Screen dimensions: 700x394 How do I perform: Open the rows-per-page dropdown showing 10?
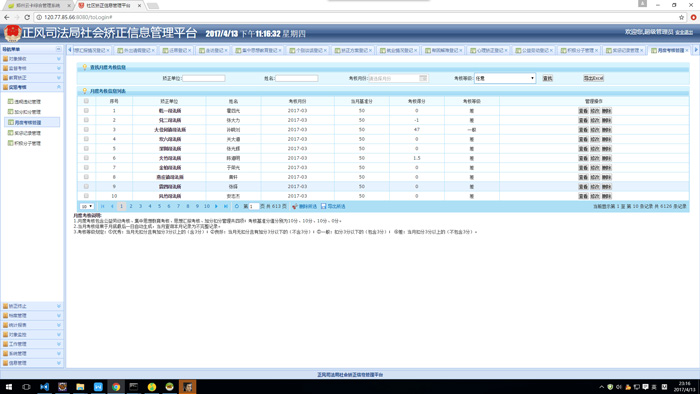[x=87, y=206]
